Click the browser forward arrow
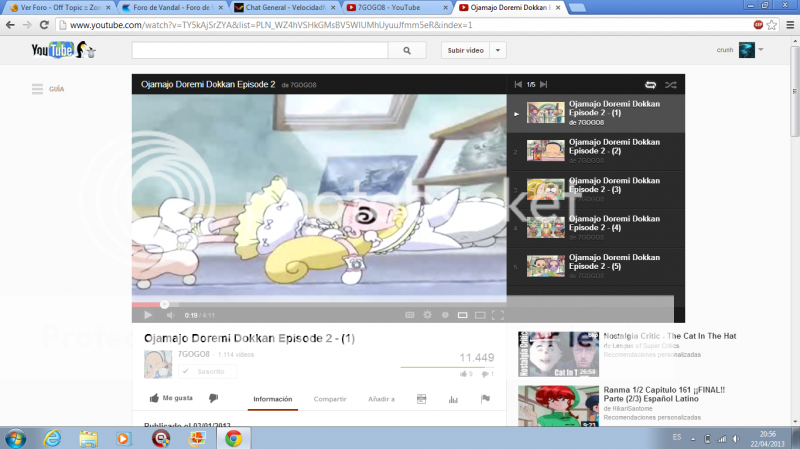800x449 pixels. 27,25
